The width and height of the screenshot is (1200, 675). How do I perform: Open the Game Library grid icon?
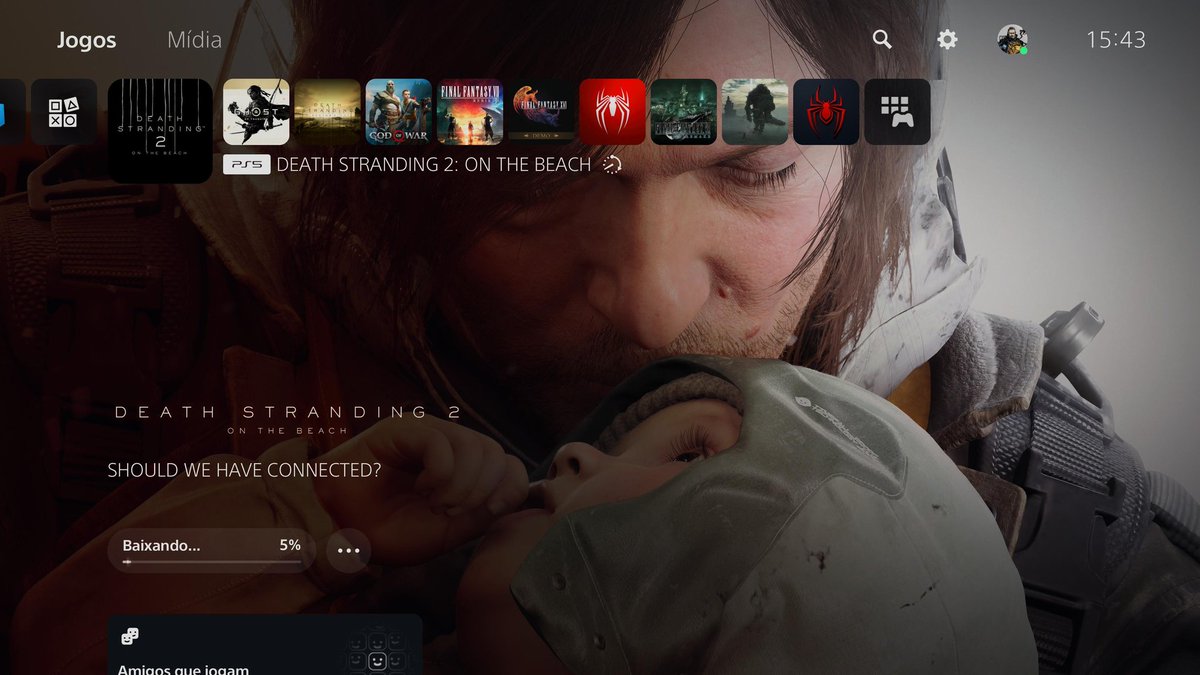897,112
